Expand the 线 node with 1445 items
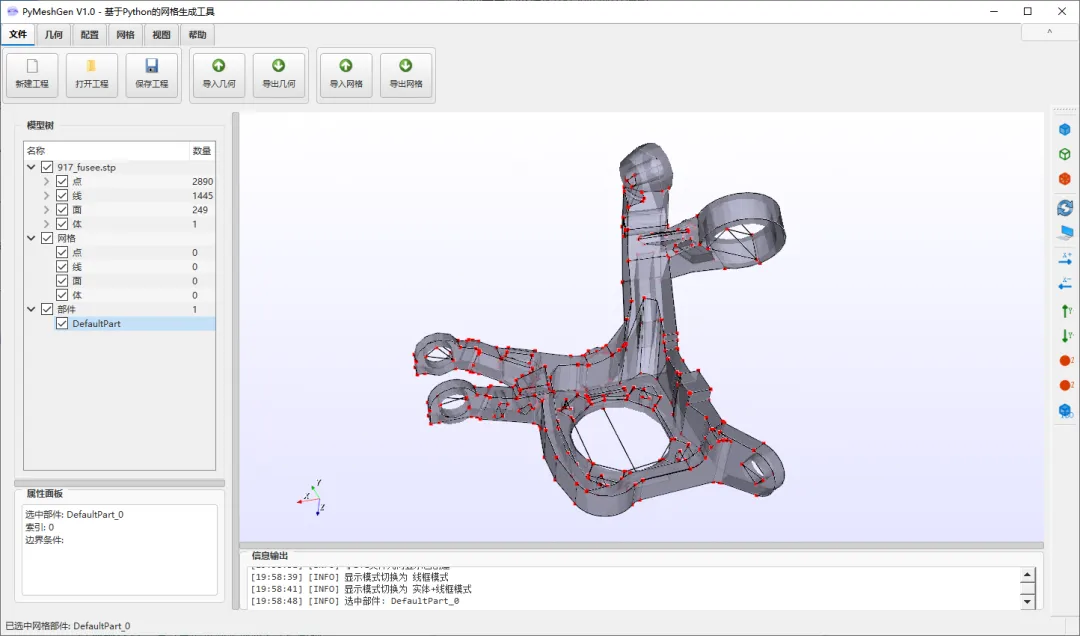Image resolution: width=1080 pixels, height=636 pixels. tap(46, 196)
